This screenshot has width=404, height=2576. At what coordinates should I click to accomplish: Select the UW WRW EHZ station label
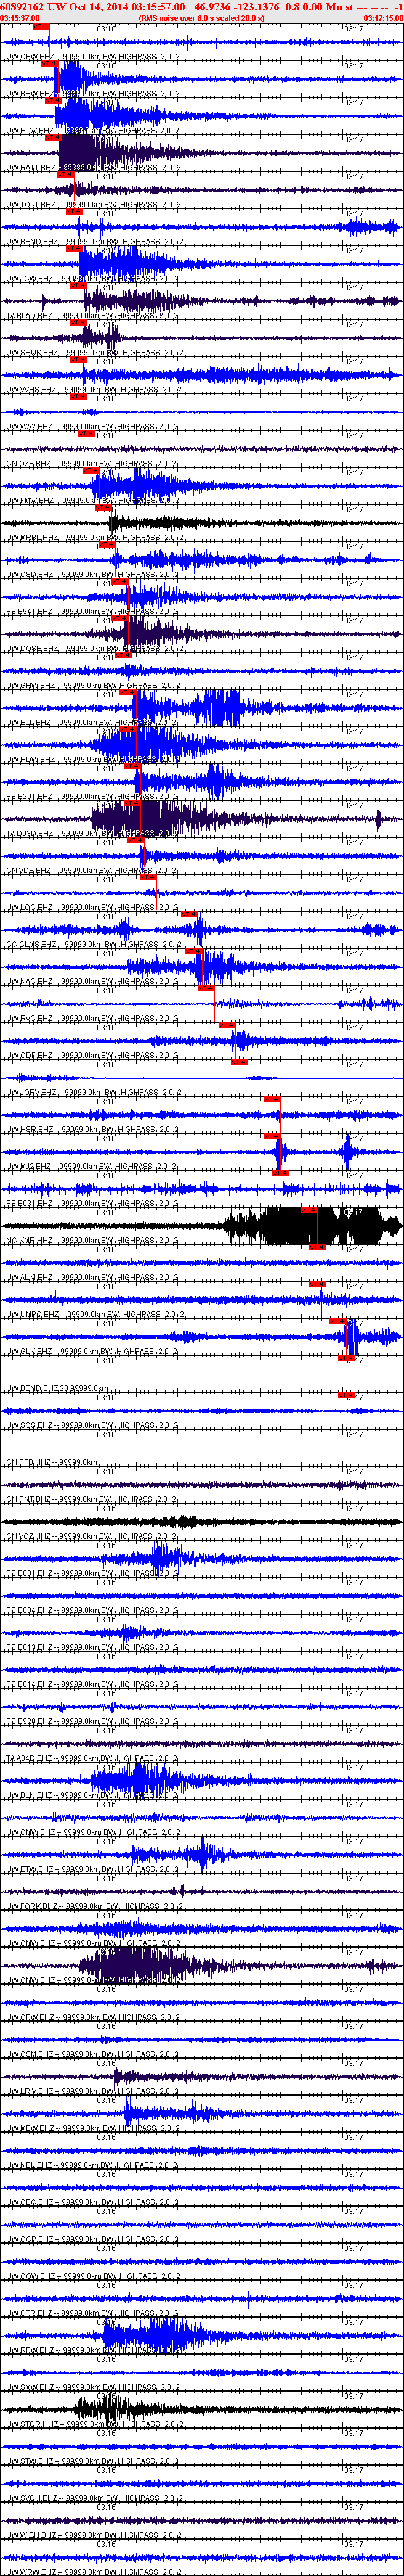tap(30, 2572)
